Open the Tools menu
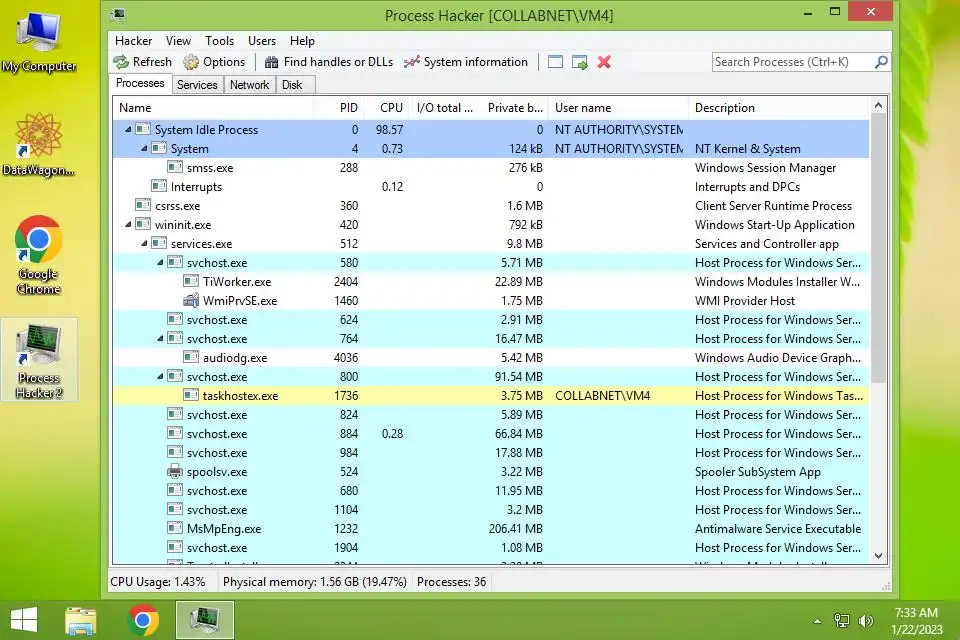This screenshot has height=640, width=960. pos(219,41)
